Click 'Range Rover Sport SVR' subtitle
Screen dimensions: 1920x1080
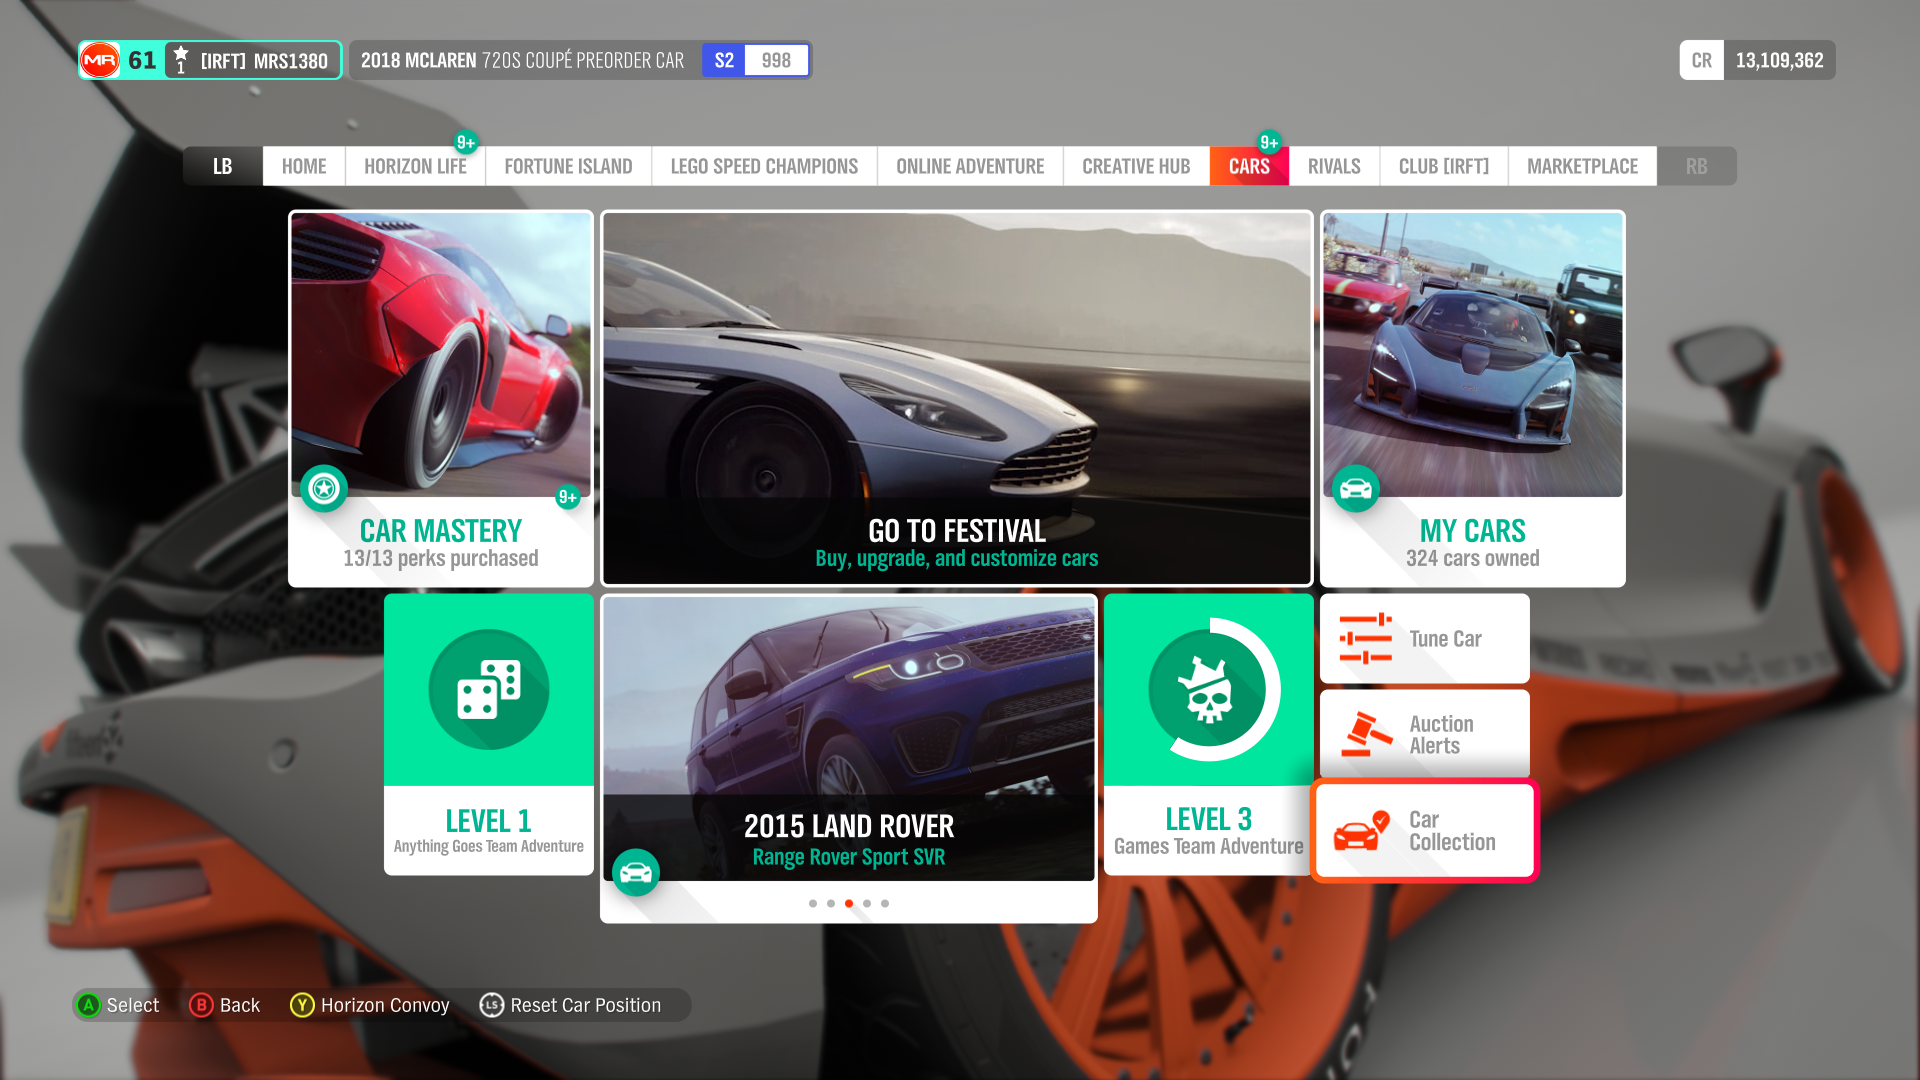[x=849, y=857]
